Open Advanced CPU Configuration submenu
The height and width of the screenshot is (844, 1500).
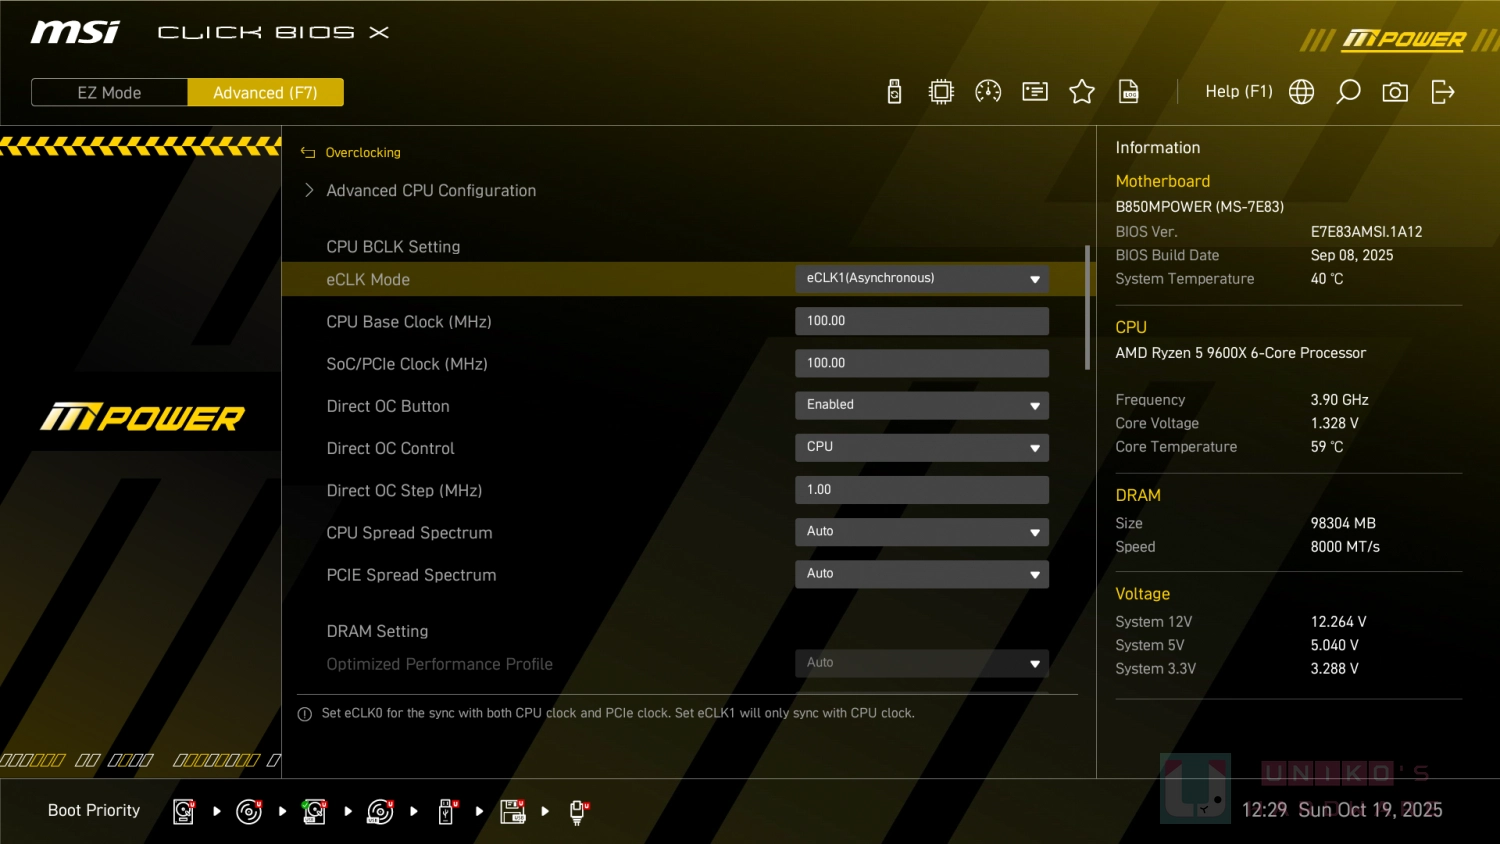tap(431, 191)
